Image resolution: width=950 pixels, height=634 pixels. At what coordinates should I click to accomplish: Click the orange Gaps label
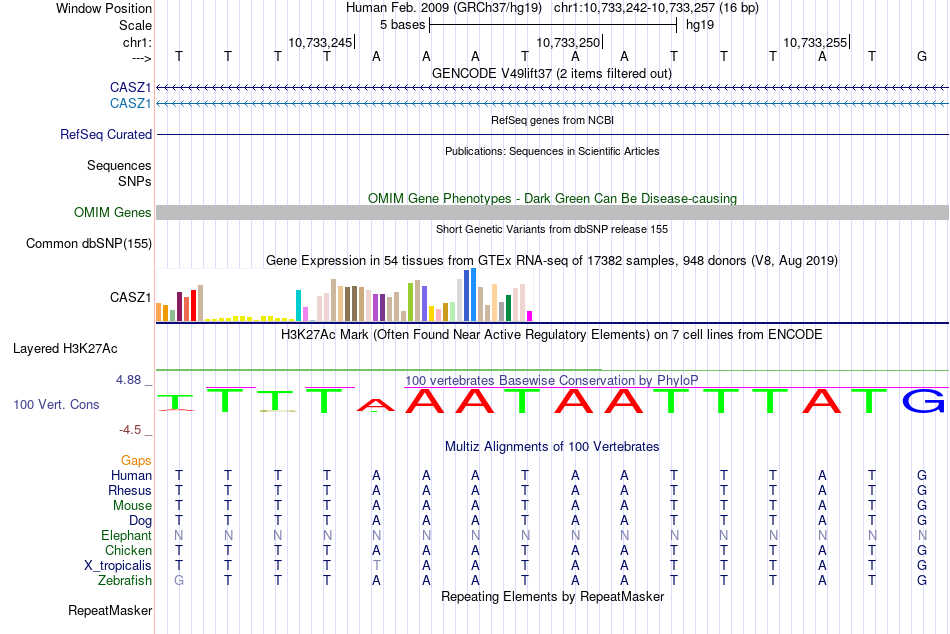point(136,461)
